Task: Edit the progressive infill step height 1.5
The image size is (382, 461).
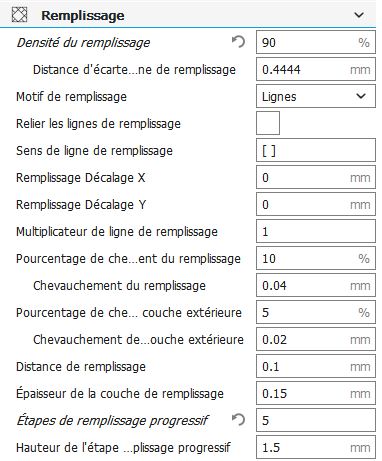Action: [316, 447]
